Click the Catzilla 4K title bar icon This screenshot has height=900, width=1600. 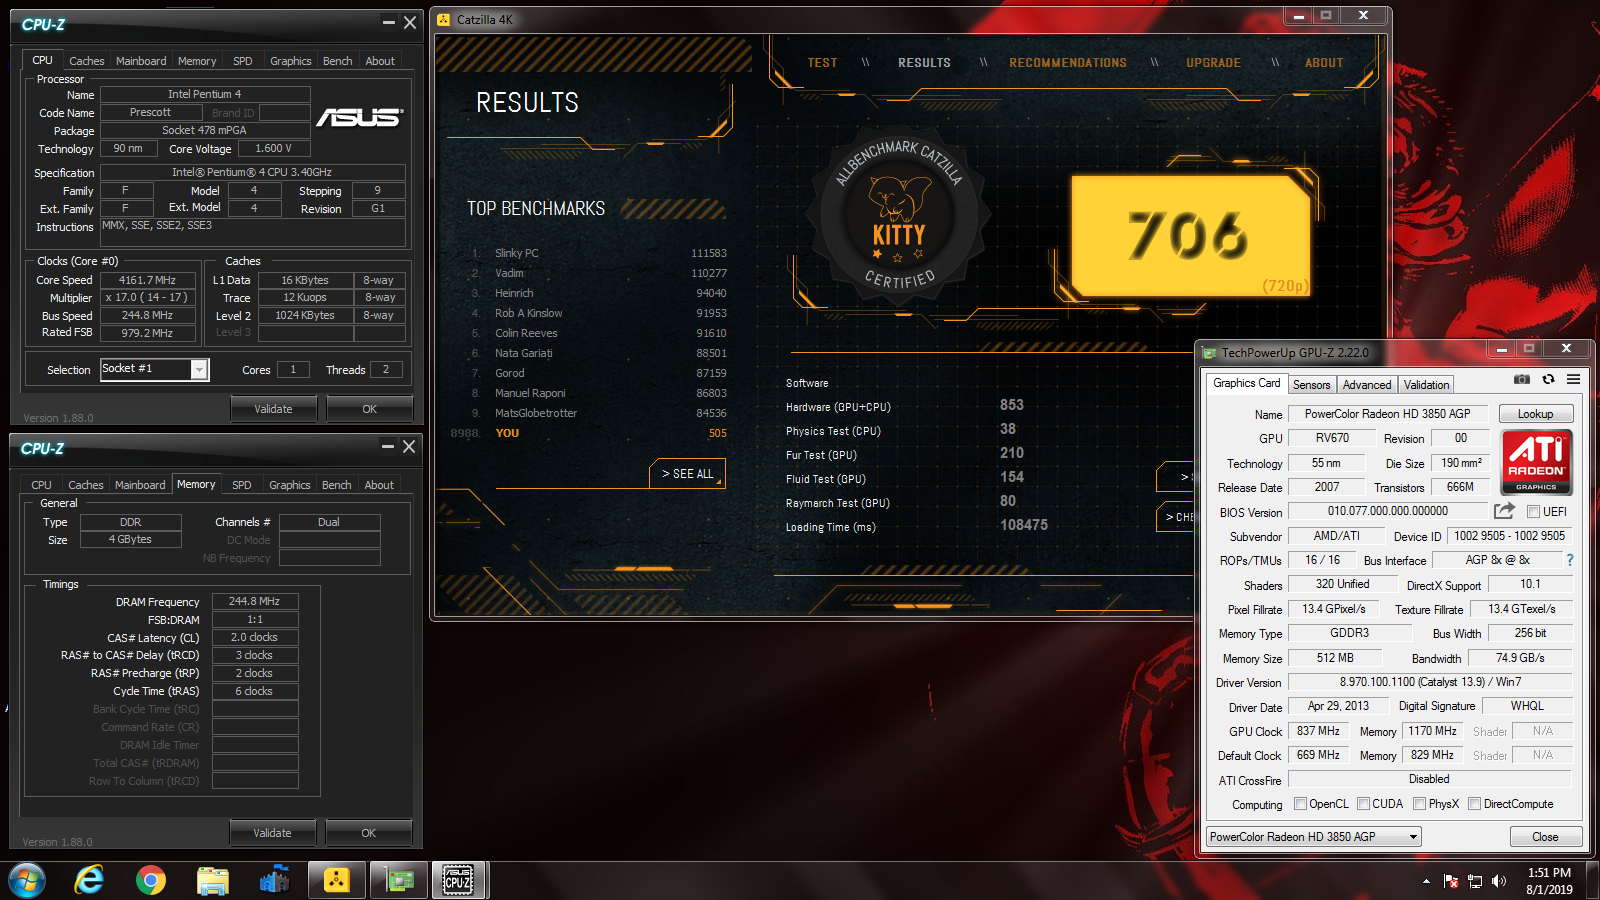(445, 19)
